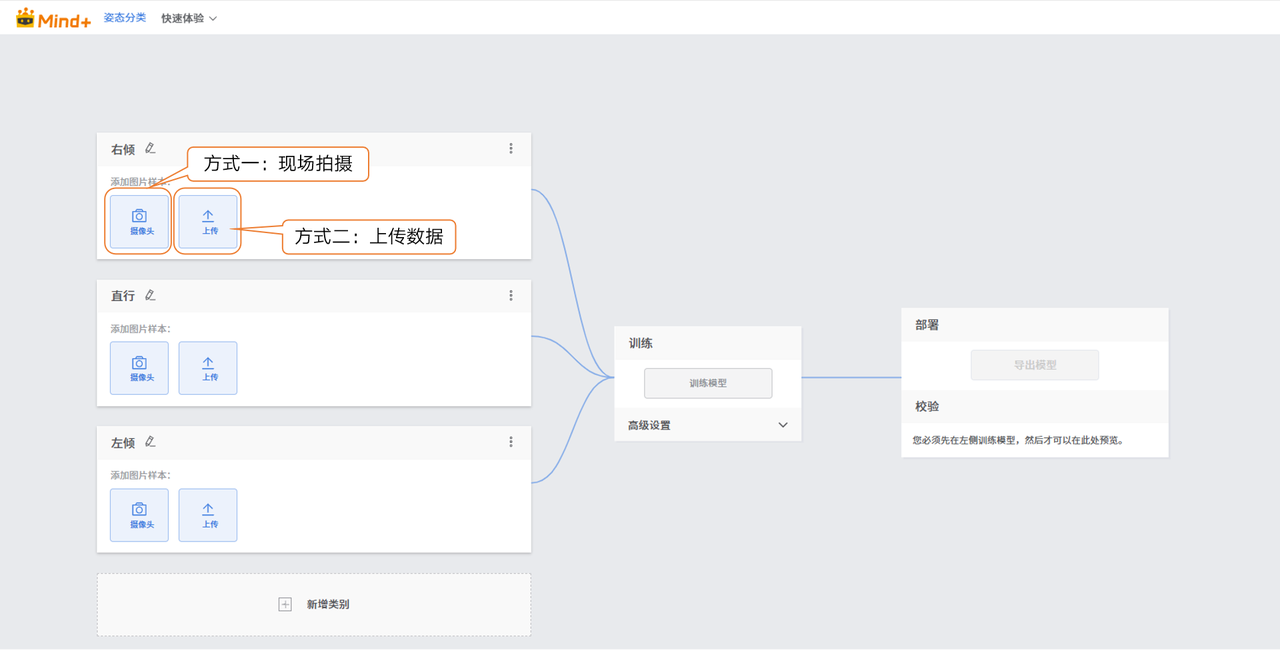Open the 右倾 class three-dot menu

click(511, 149)
